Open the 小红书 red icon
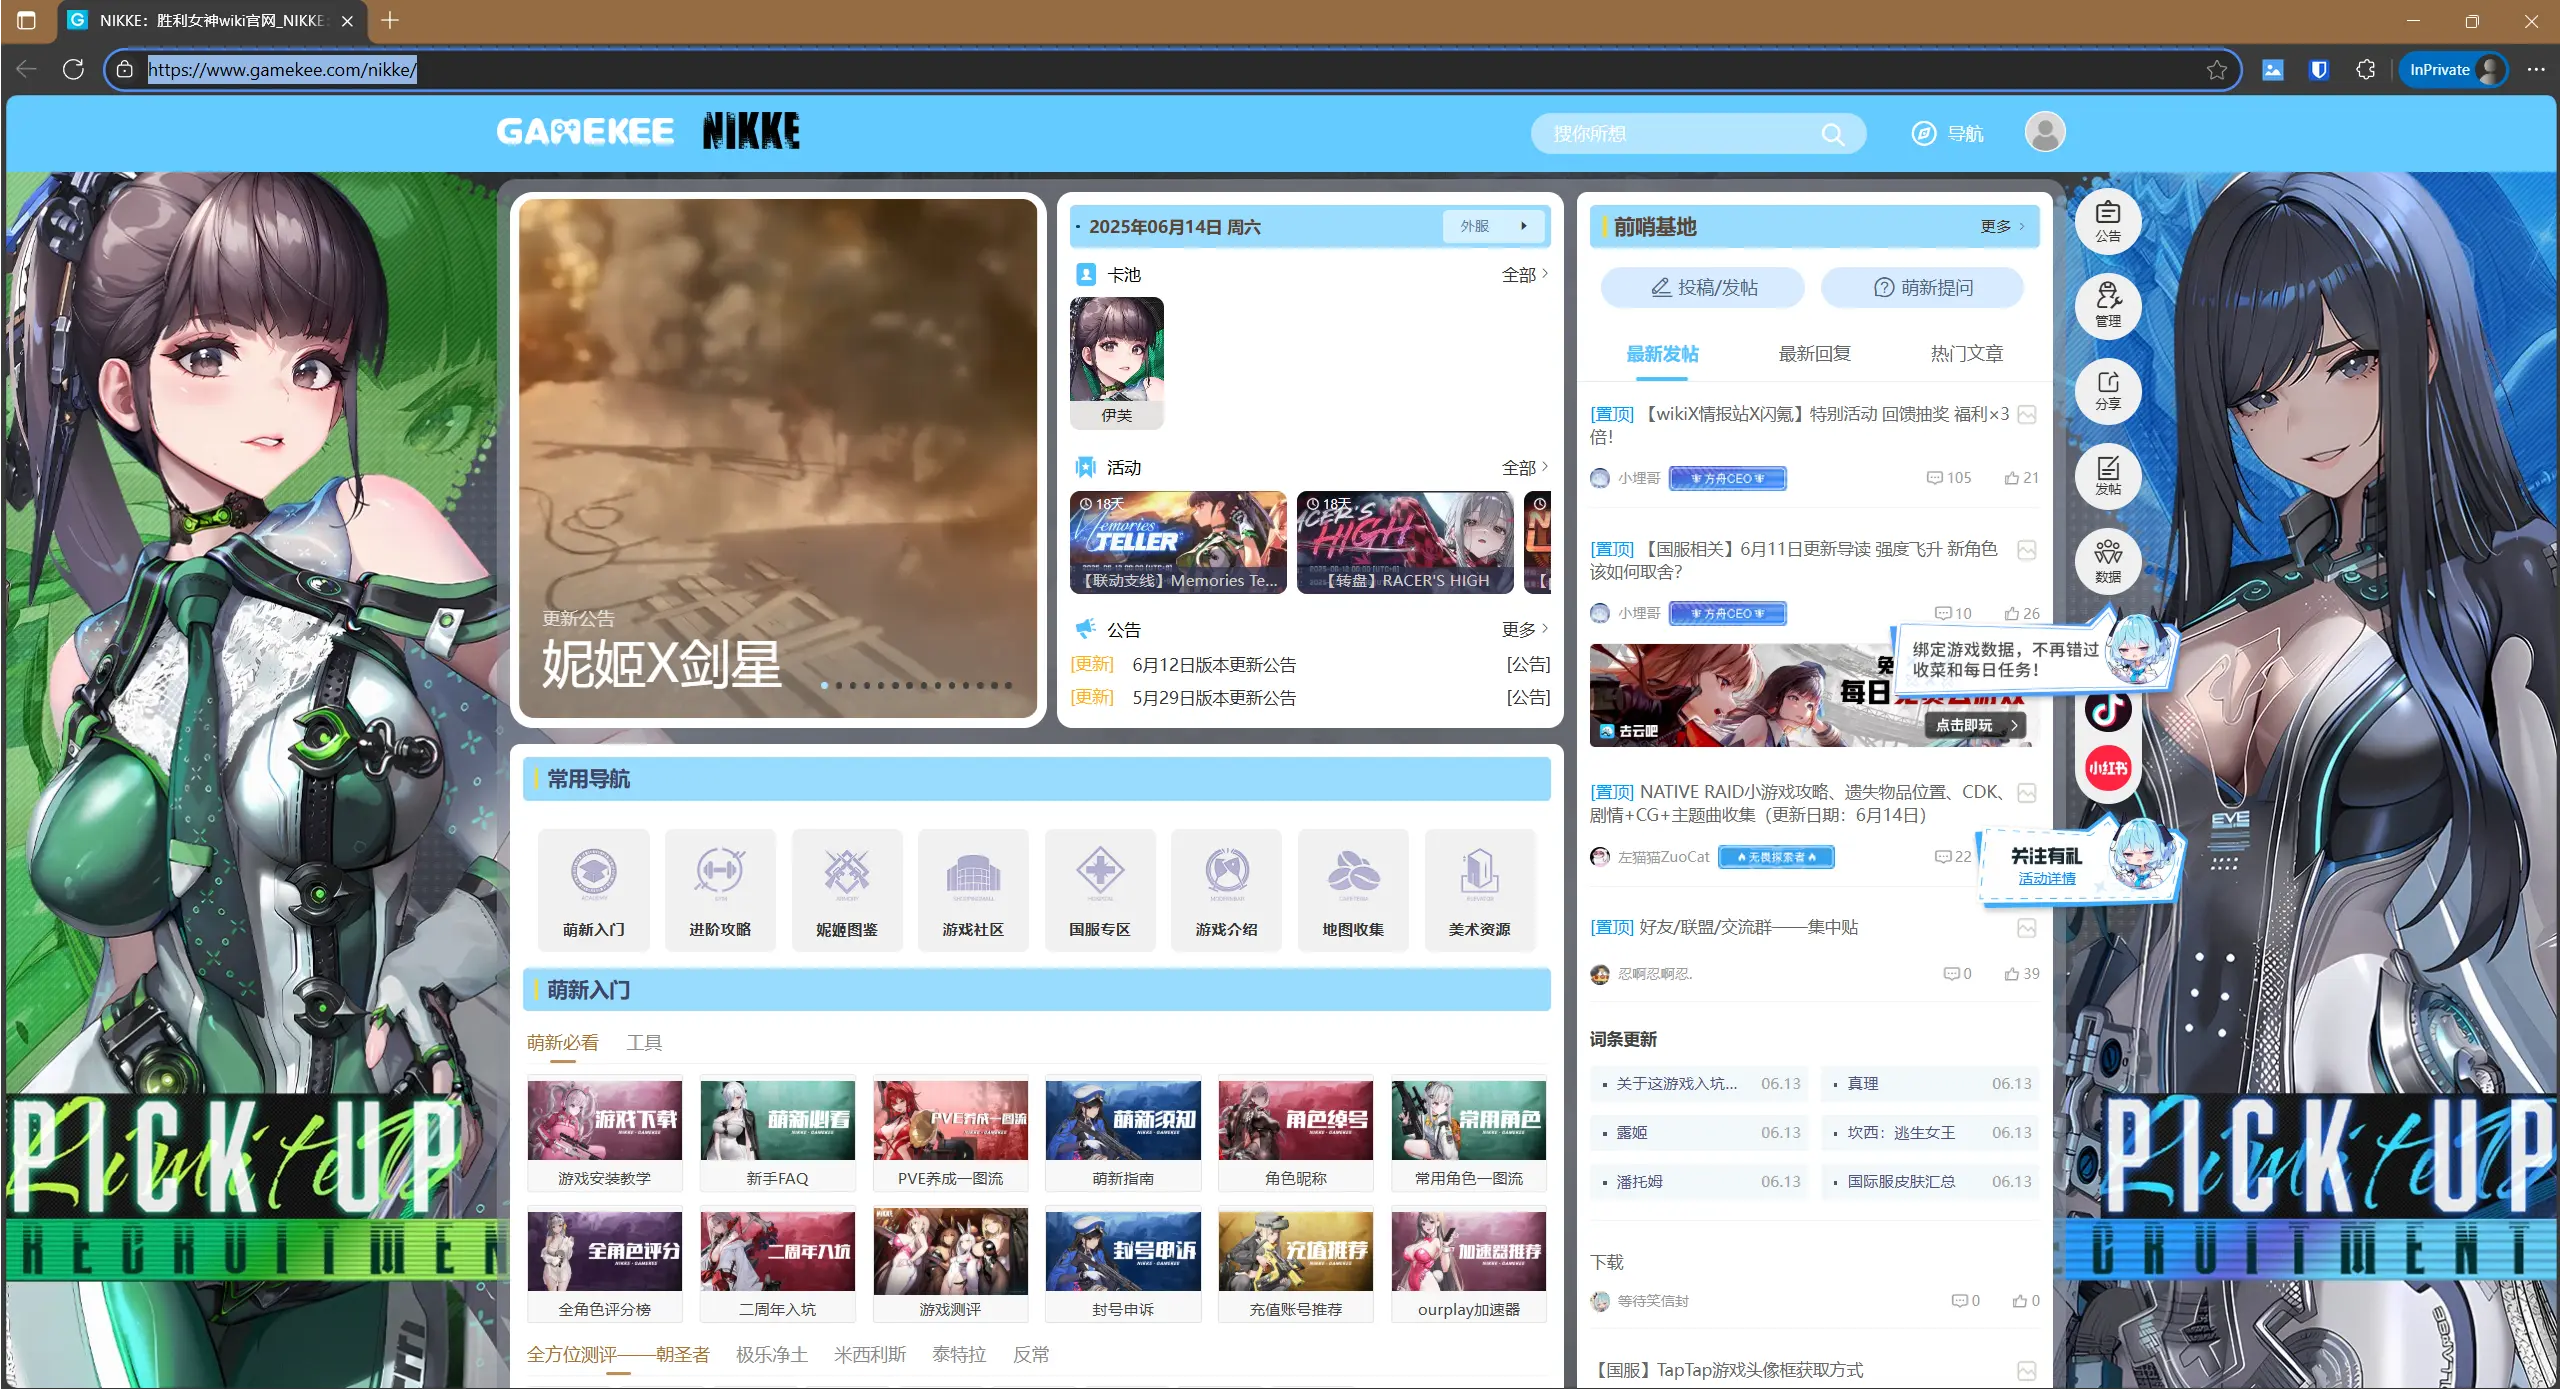 point(2107,768)
